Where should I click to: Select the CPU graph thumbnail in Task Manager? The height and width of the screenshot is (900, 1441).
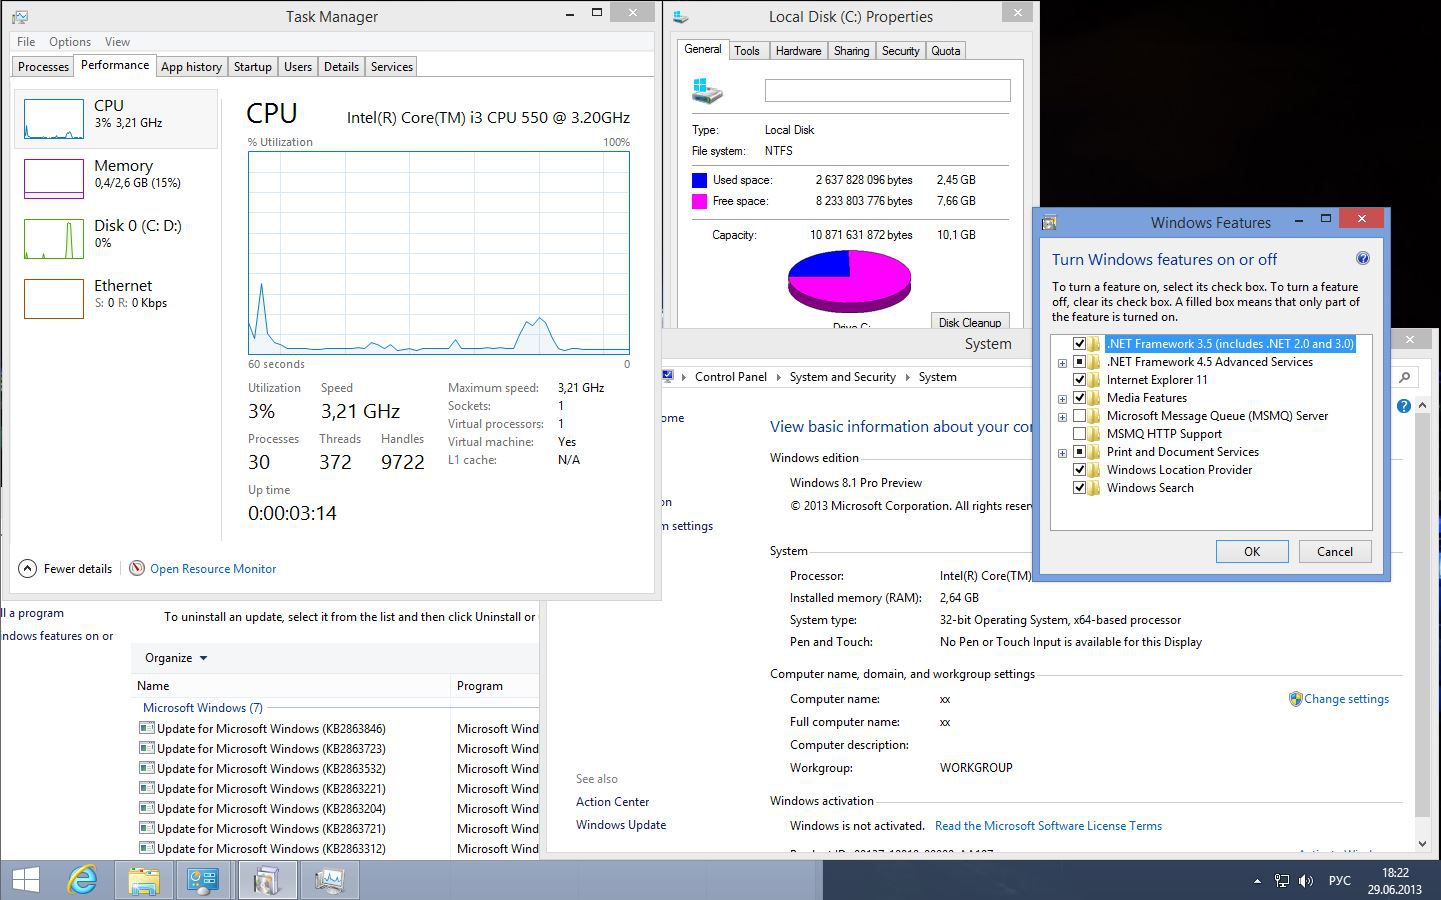coord(53,118)
